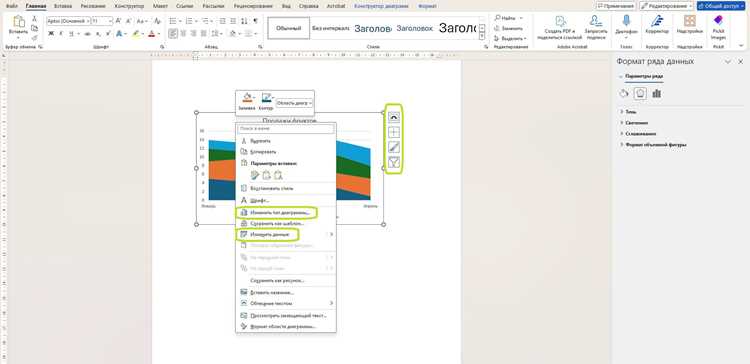Click the Корректор (Editor) icon

[657, 21]
